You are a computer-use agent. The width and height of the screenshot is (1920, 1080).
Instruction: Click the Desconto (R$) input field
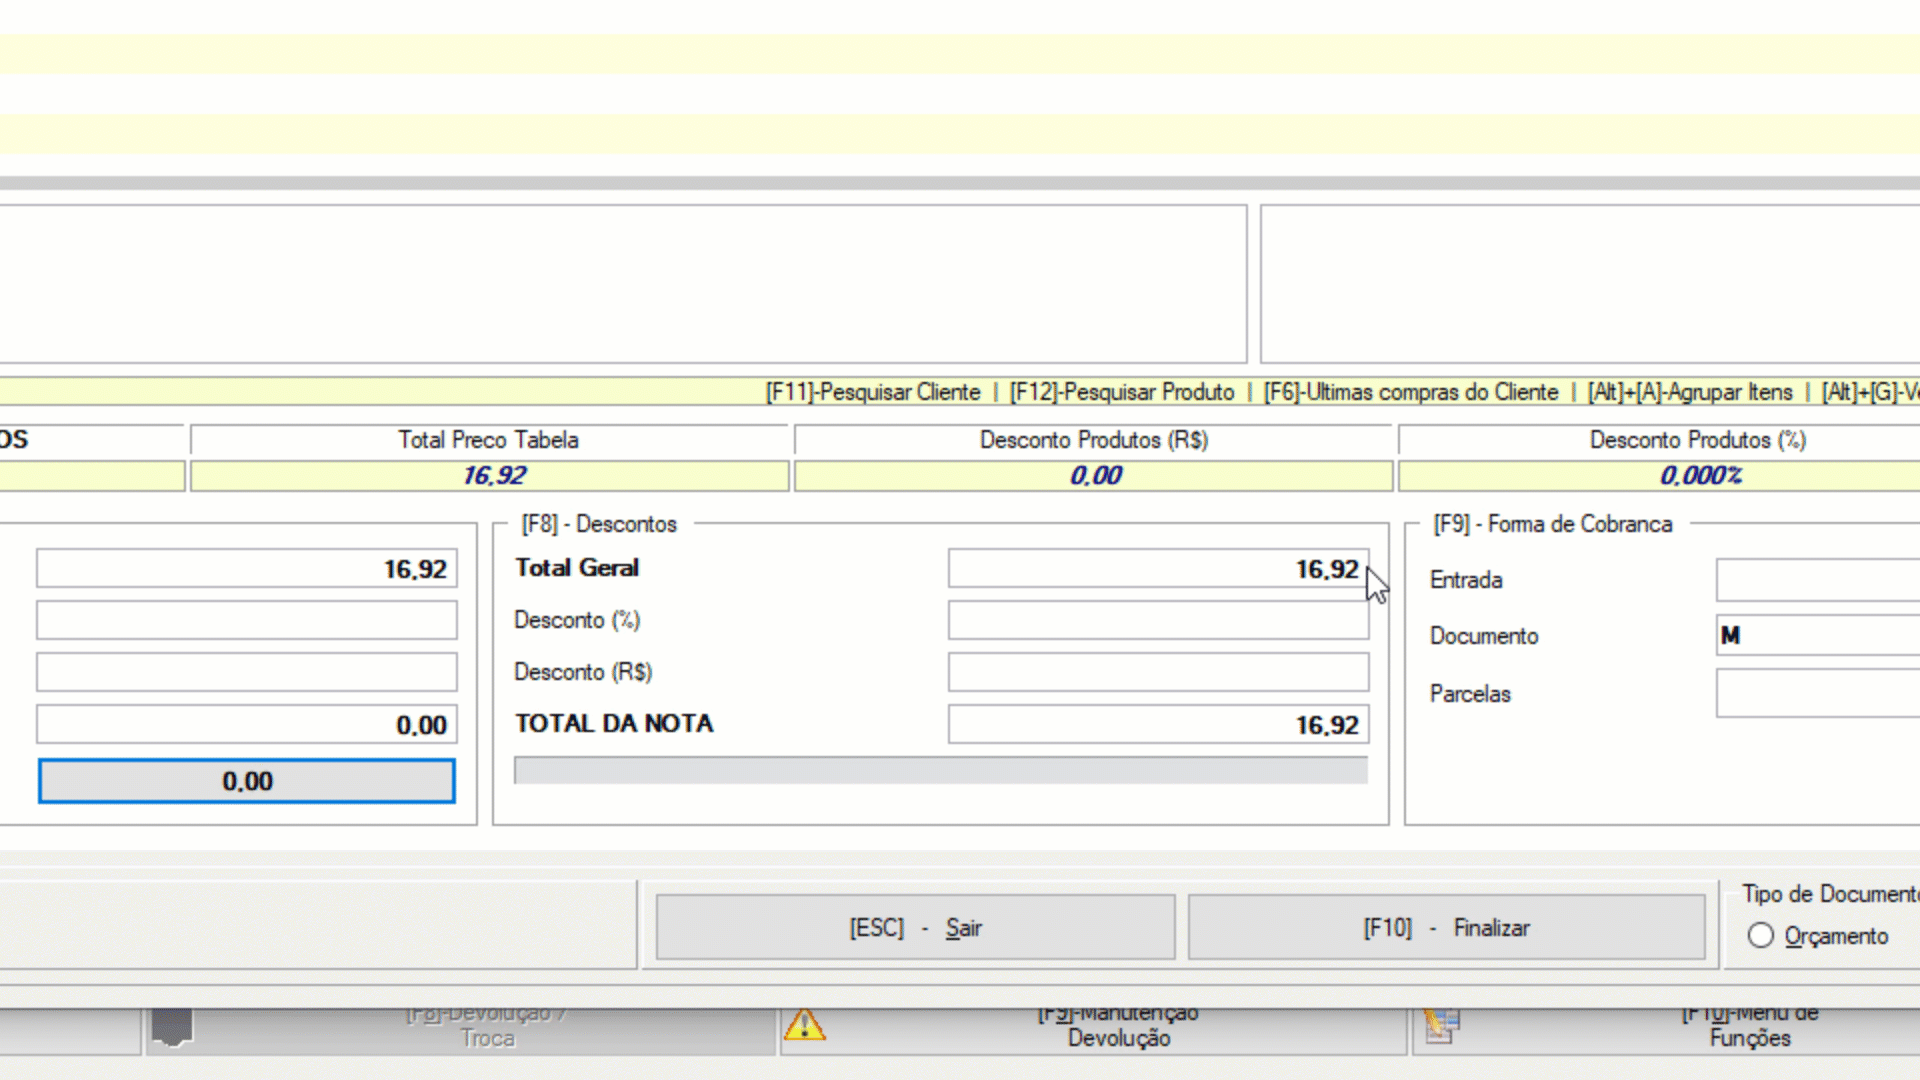1158,672
